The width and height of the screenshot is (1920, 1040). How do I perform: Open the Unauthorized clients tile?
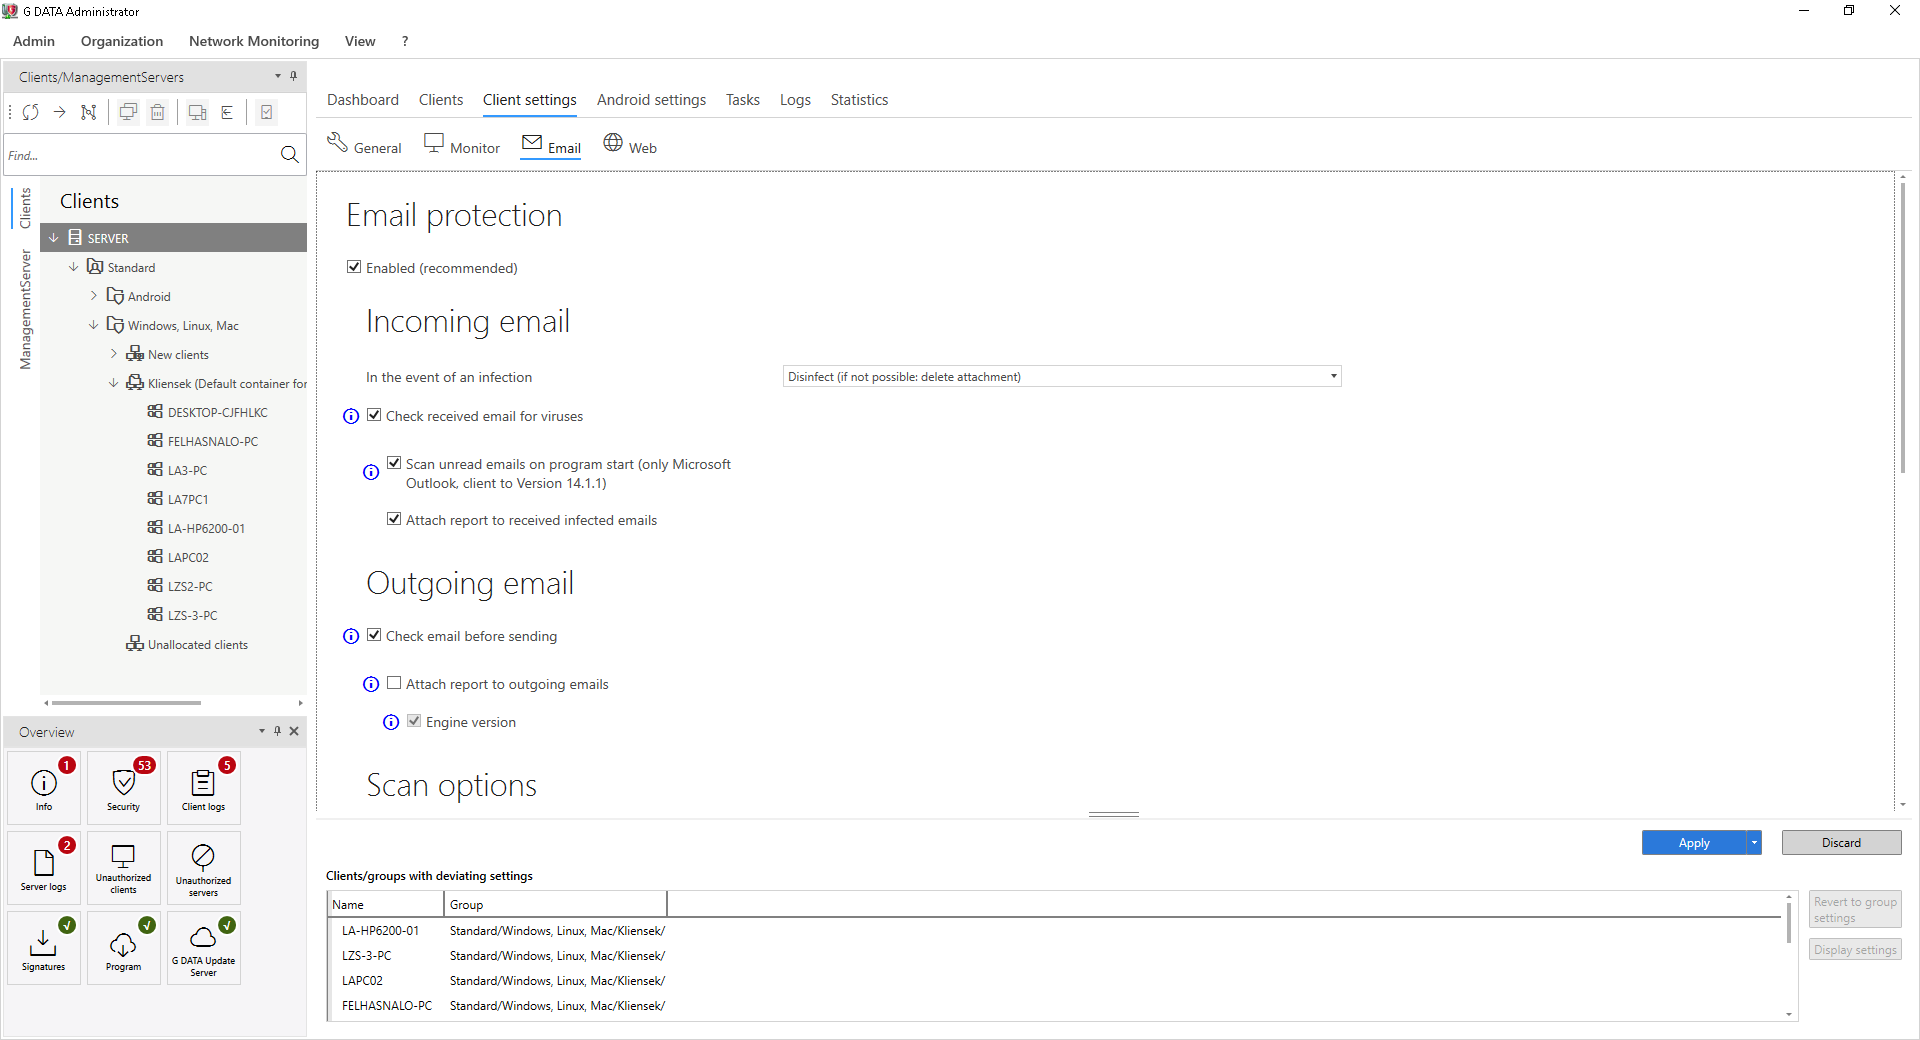tap(124, 868)
